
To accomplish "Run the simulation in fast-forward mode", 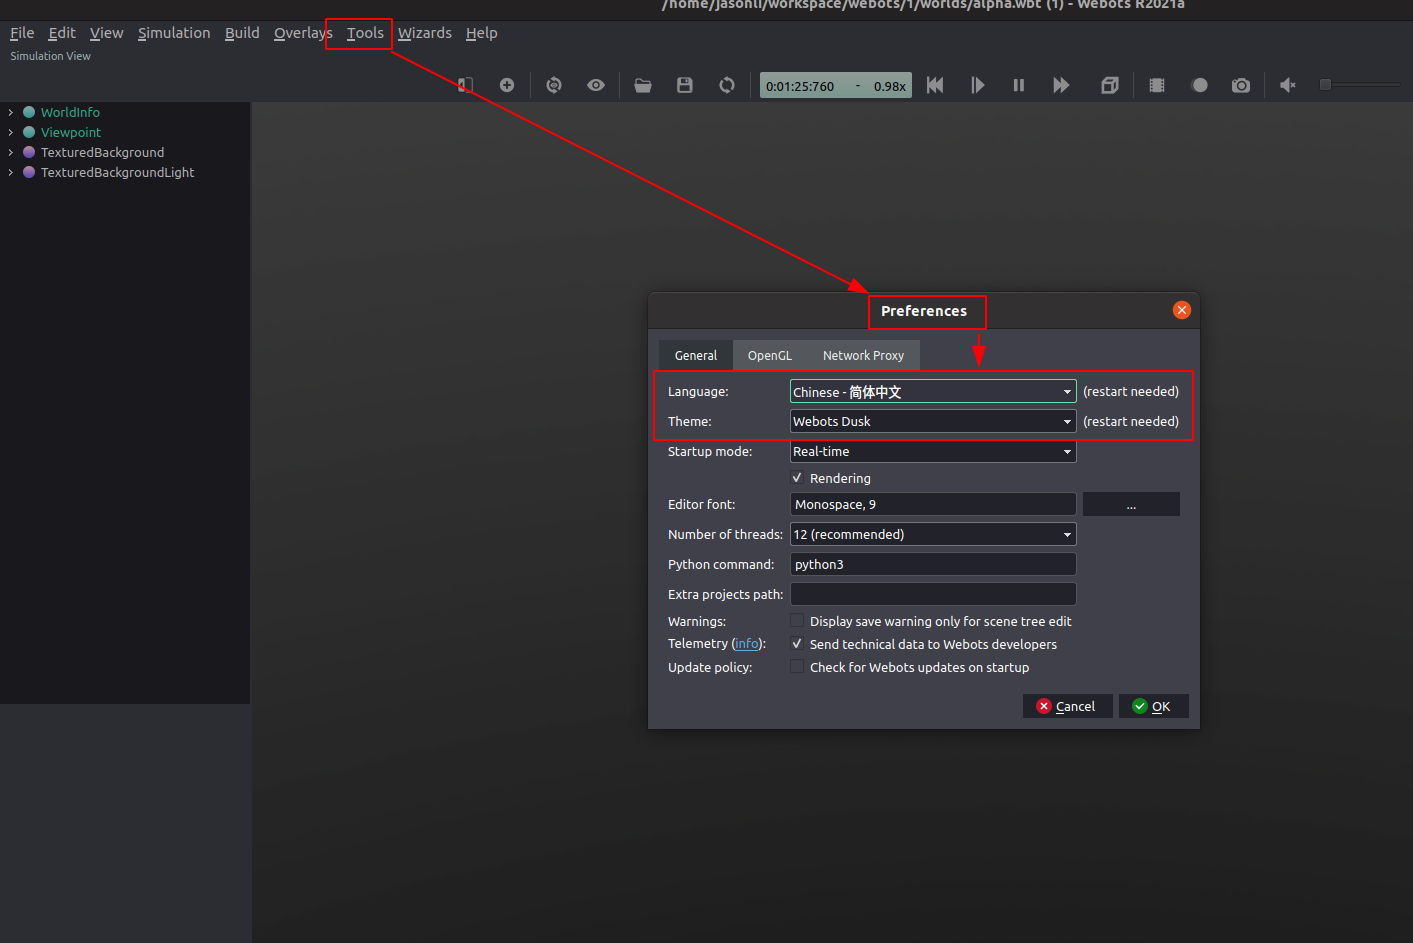I will click(x=1061, y=85).
